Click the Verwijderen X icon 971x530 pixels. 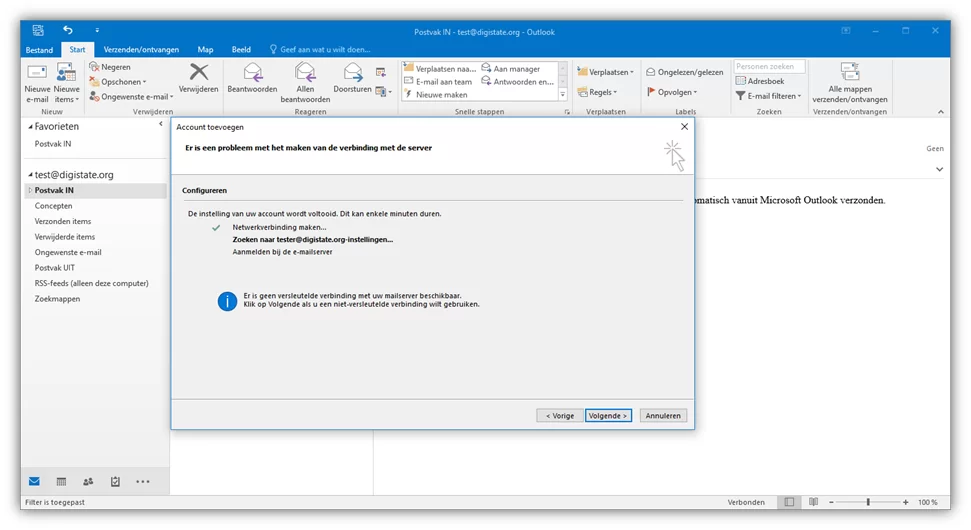click(x=199, y=72)
